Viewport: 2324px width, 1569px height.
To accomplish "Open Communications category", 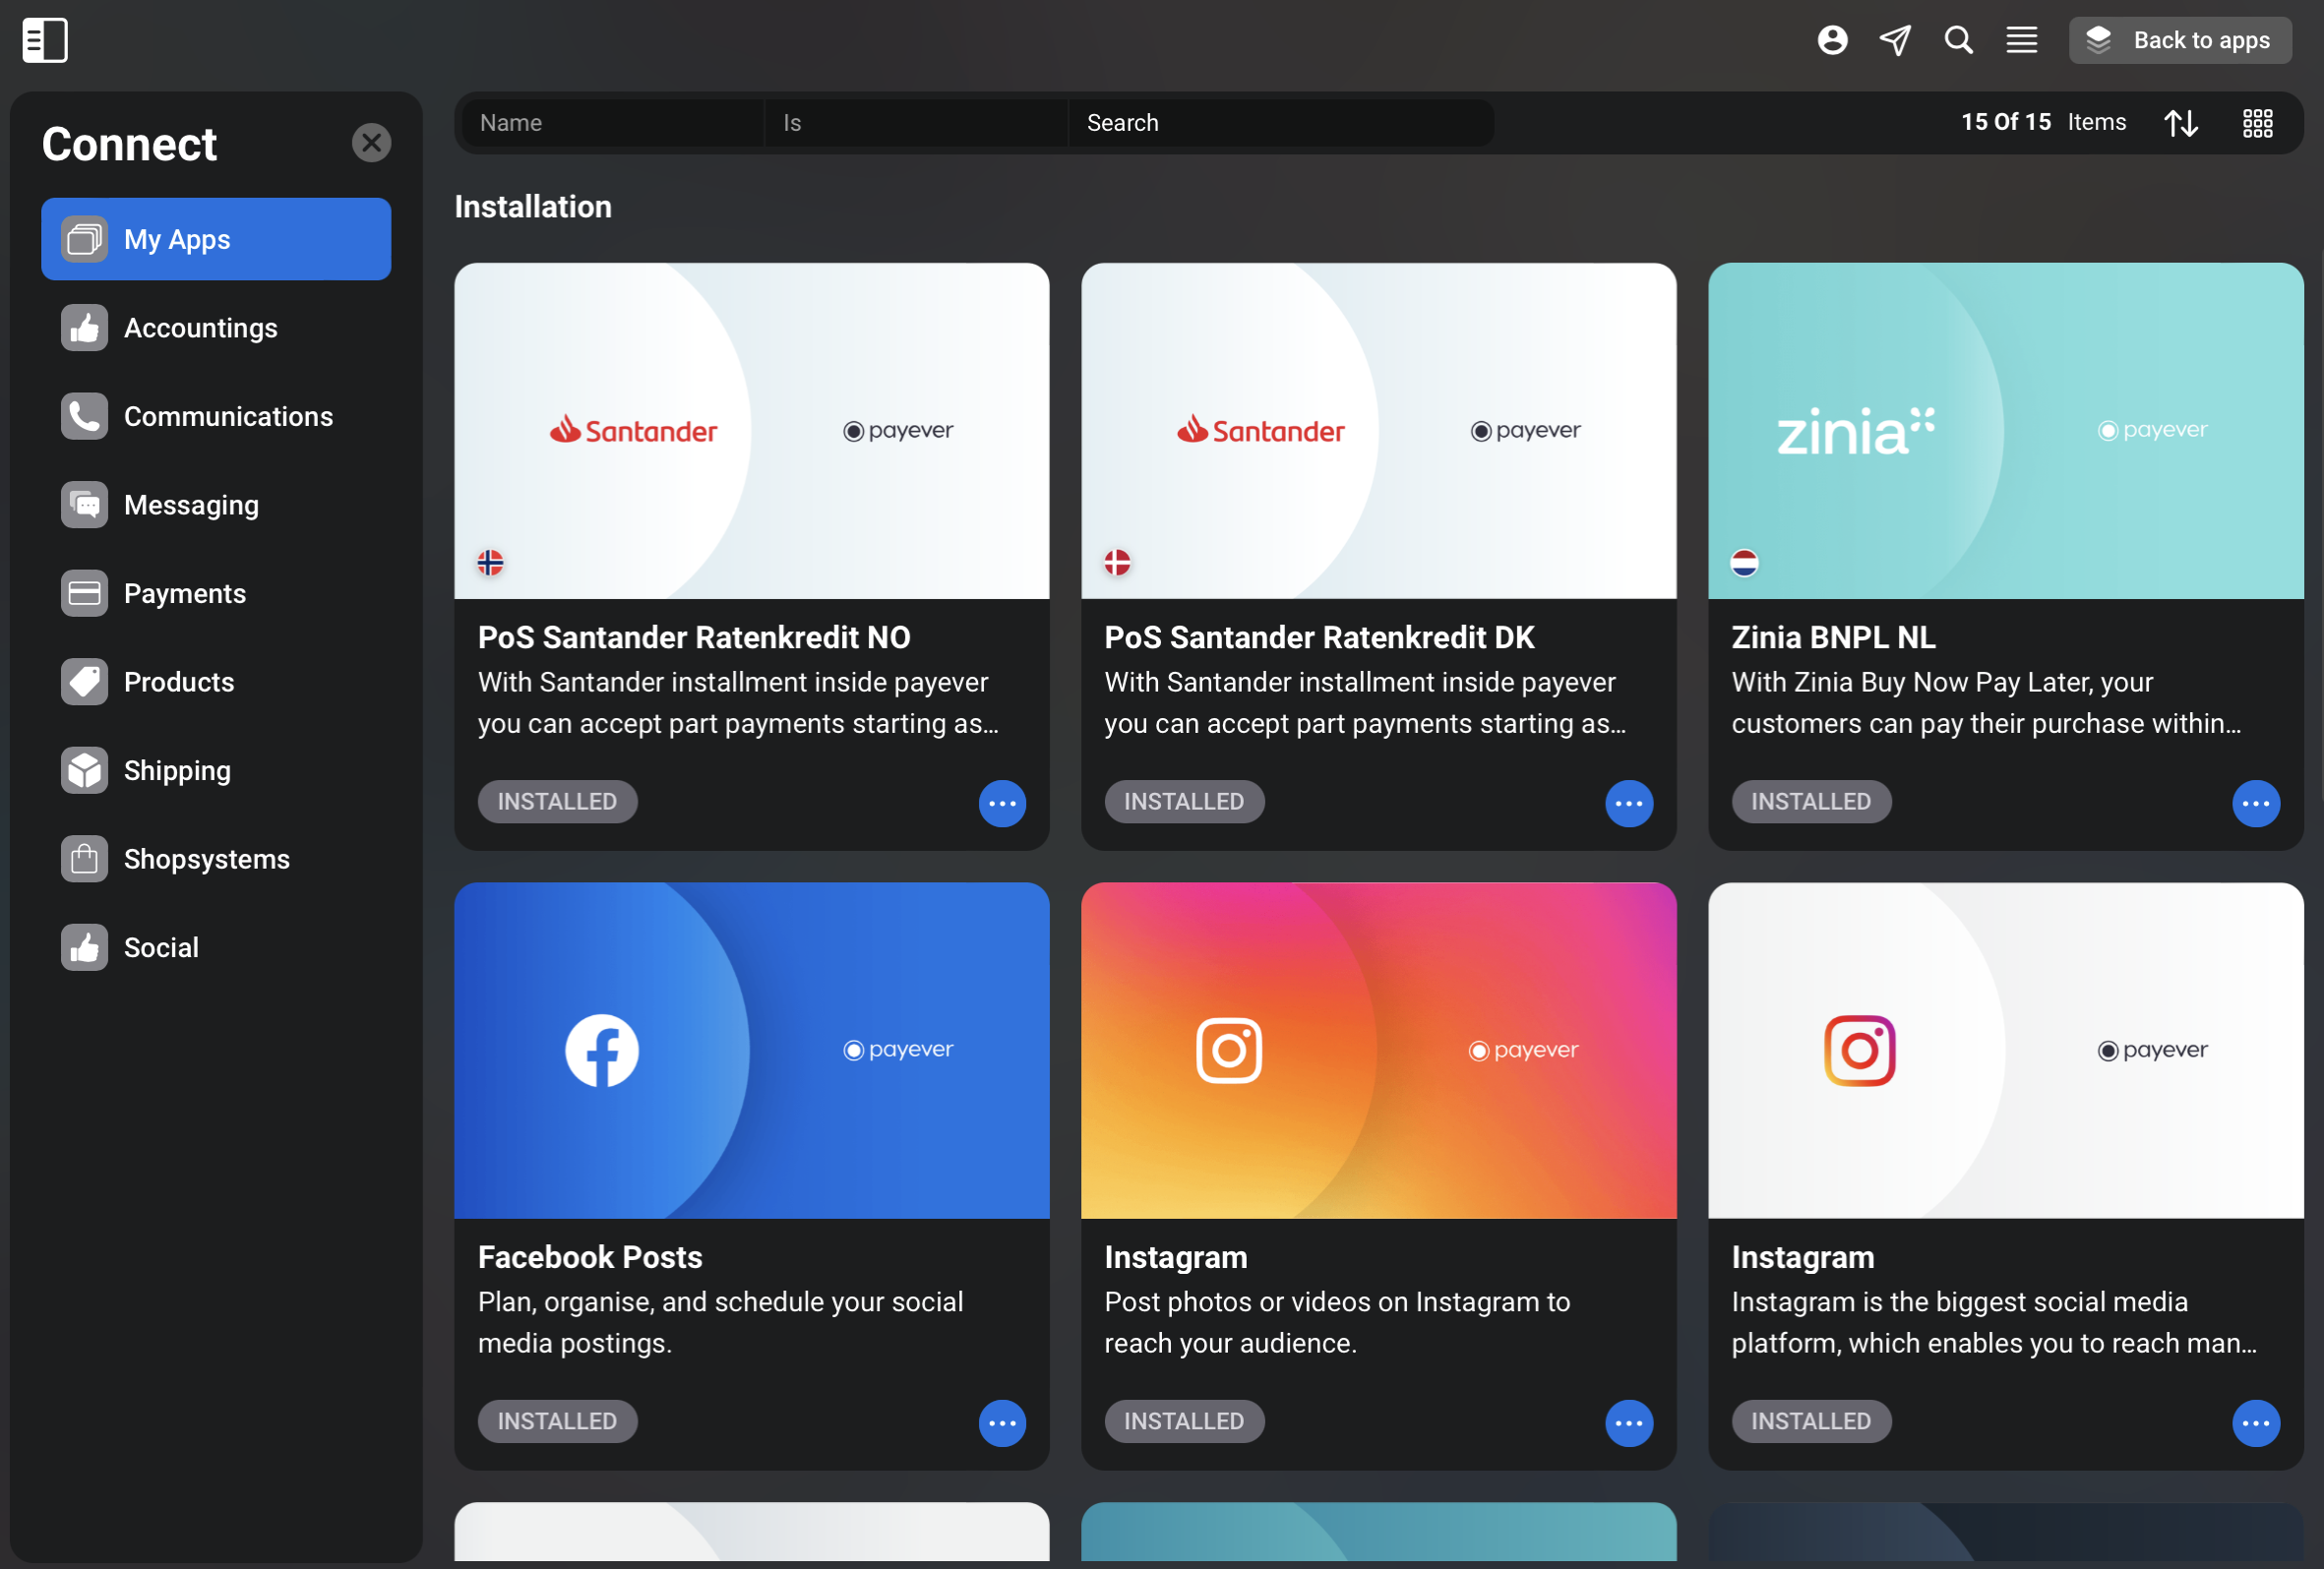I will [x=216, y=416].
